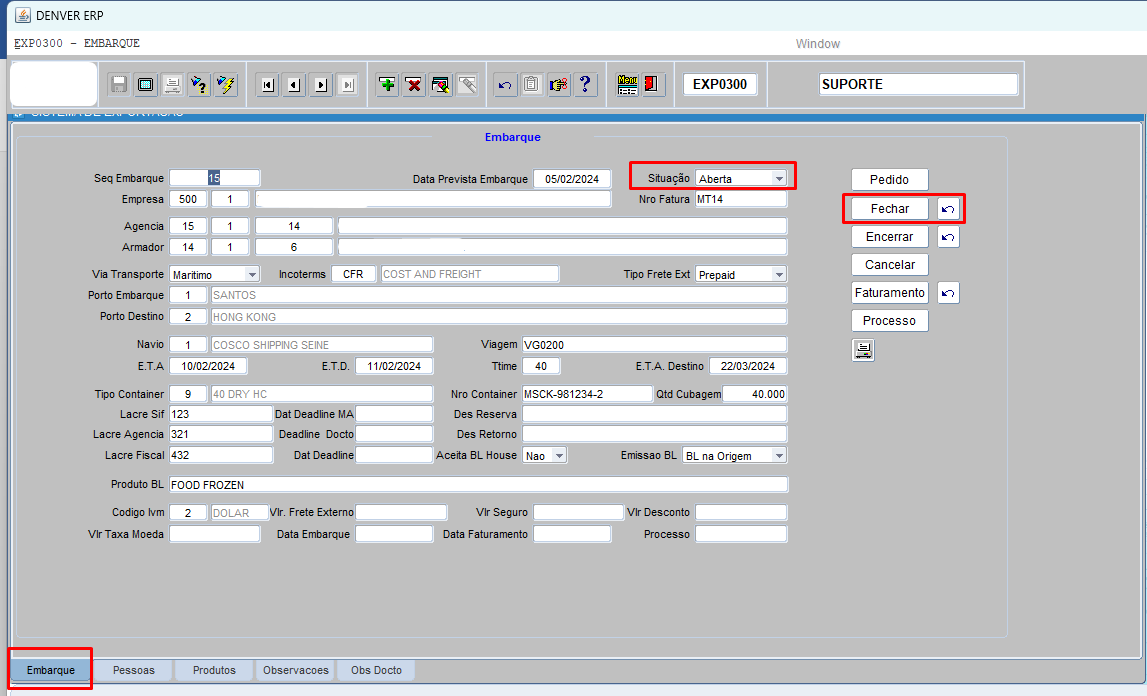Go to the next record
This screenshot has height=696, width=1147.
click(321, 85)
